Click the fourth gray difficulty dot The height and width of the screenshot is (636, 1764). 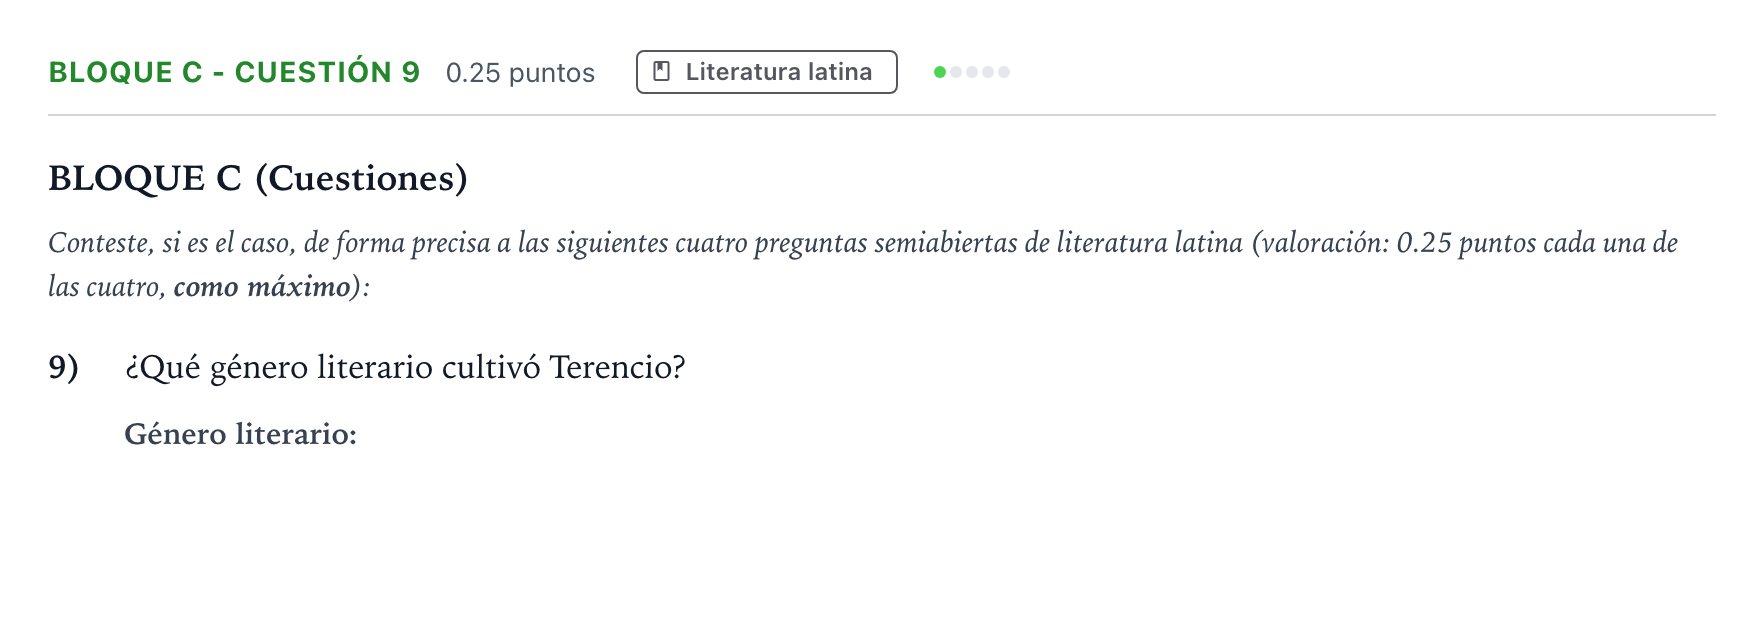pyautogui.click(x=988, y=72)
